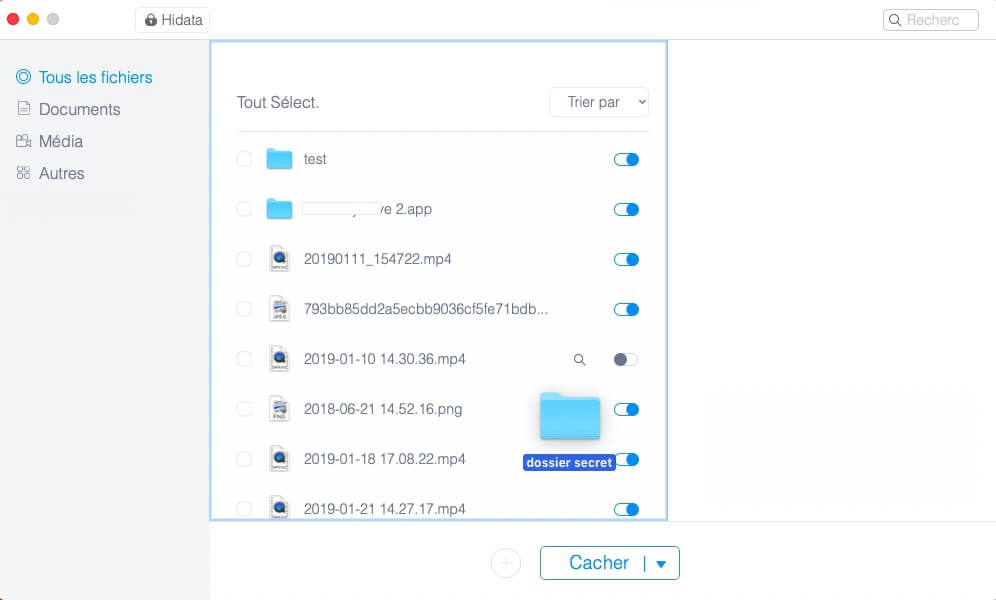
Task: Choose Autres in the sidebar
Action: point(61,173)
